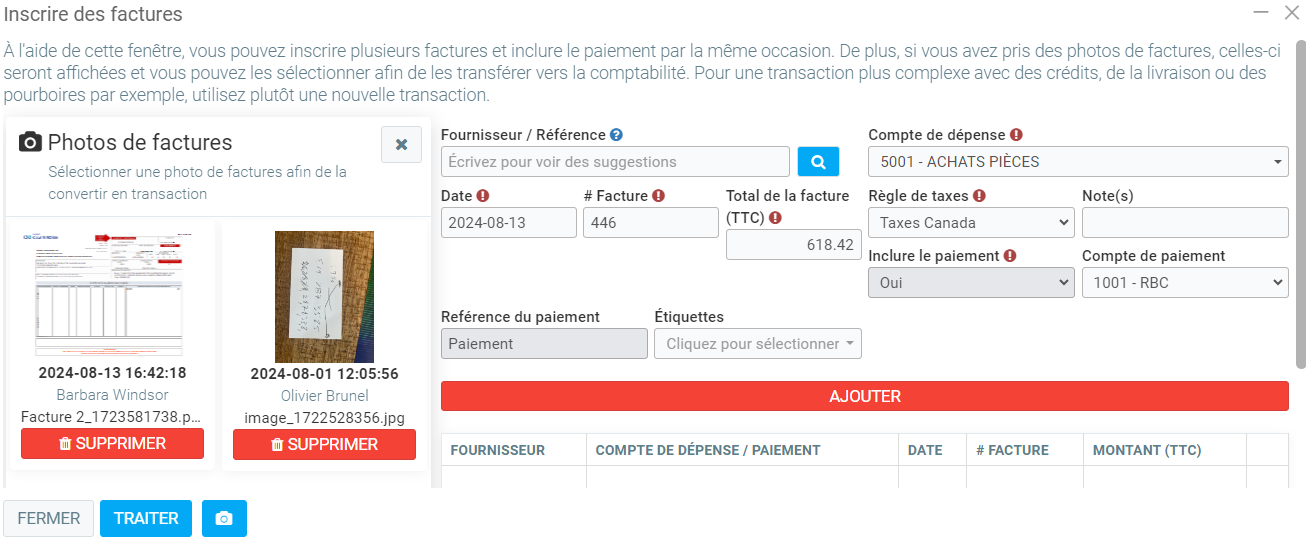Click the alert icon beside Inclure le paiement
1306x541 pixels.
click(x=1010, y=256)
